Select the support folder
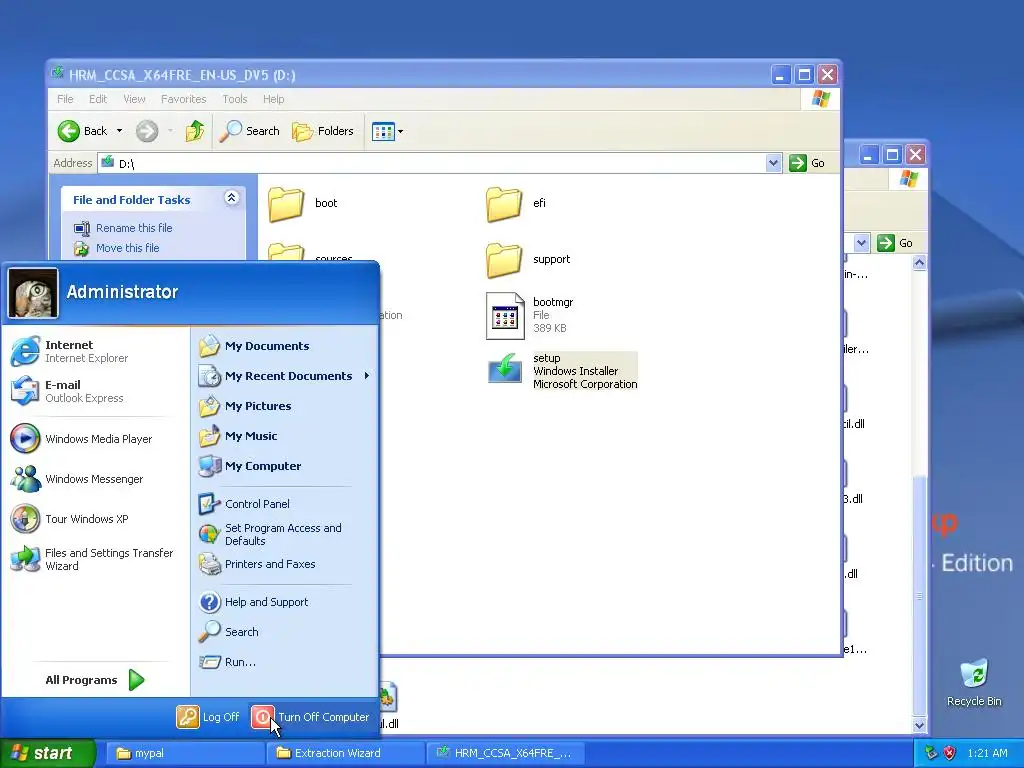This screenshot has height=768, width=1024. (528, 259)
